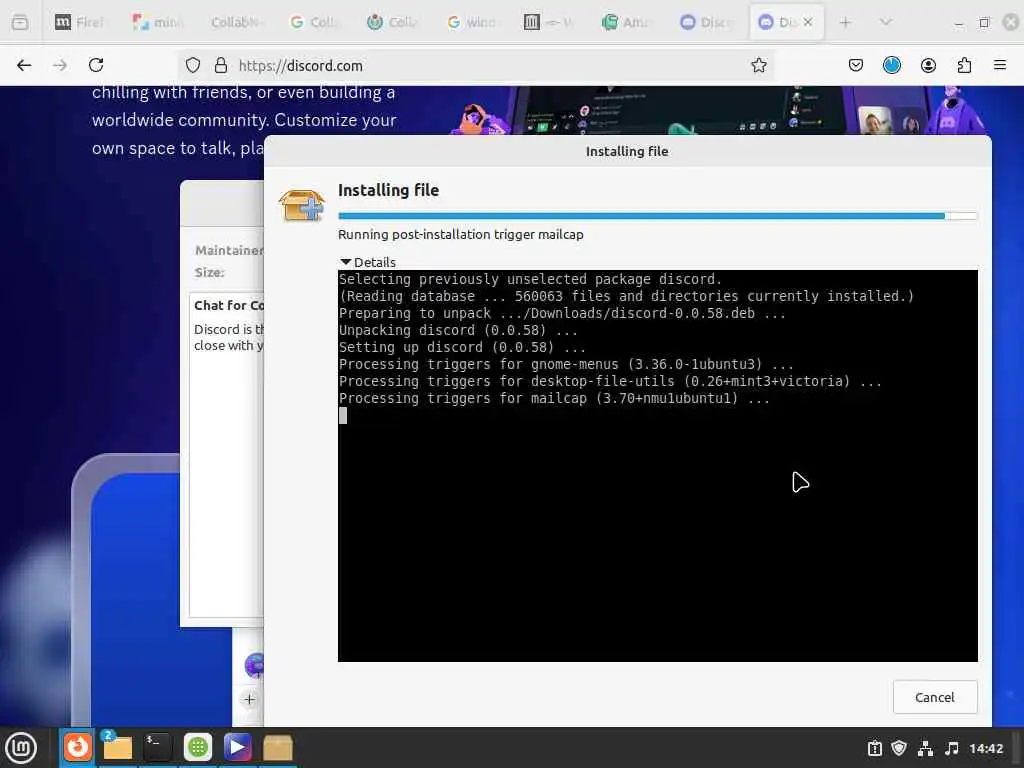Click the package installer taskbar icon
Image resolution: width=1024 pixels, height=768 pixels.
(x=278, y=747)
